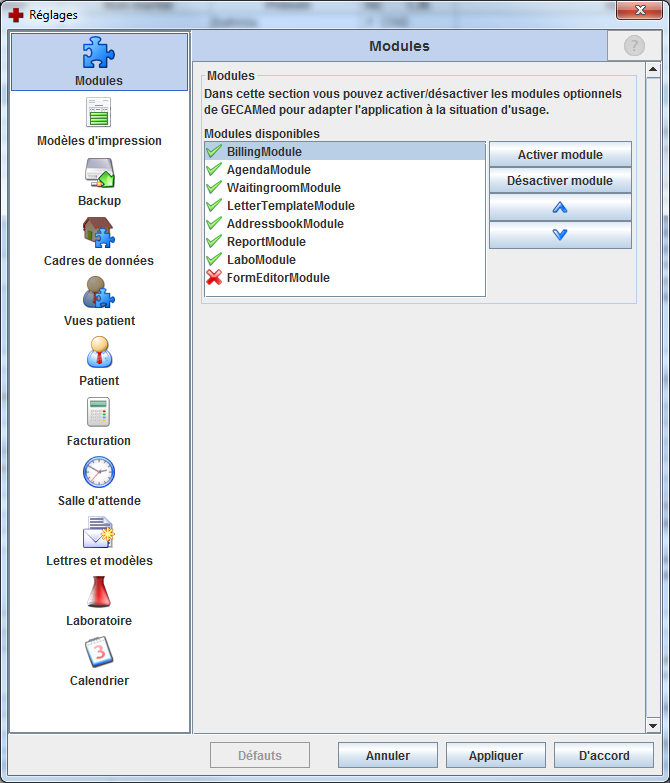Click the help question mark button
670x783 pixels.
[634, 46]
